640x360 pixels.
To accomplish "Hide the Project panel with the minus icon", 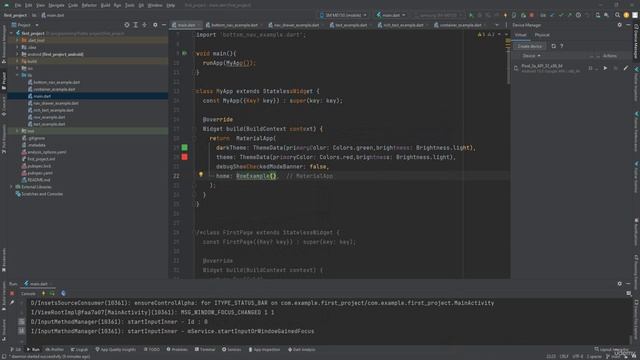I will tap(164, 25).
